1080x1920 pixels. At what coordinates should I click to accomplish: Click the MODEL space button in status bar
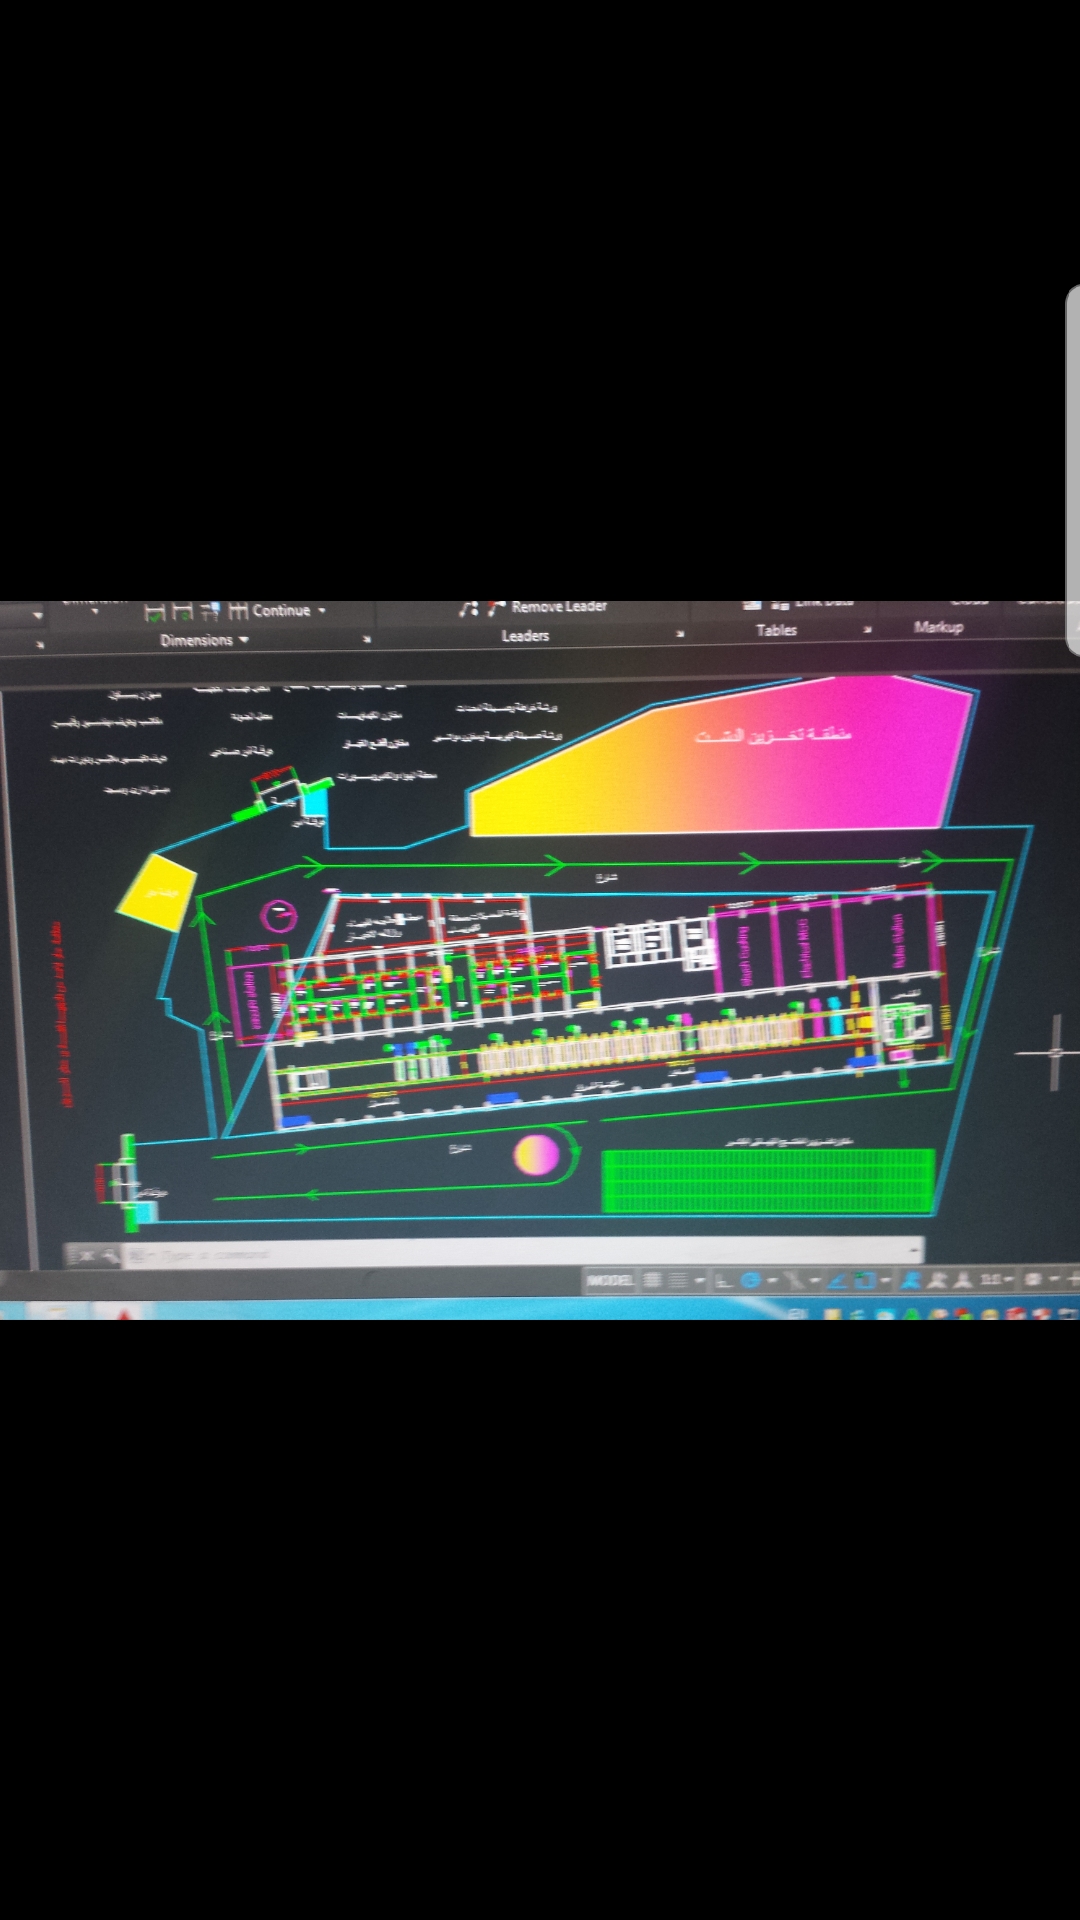tap(610, 1280)
